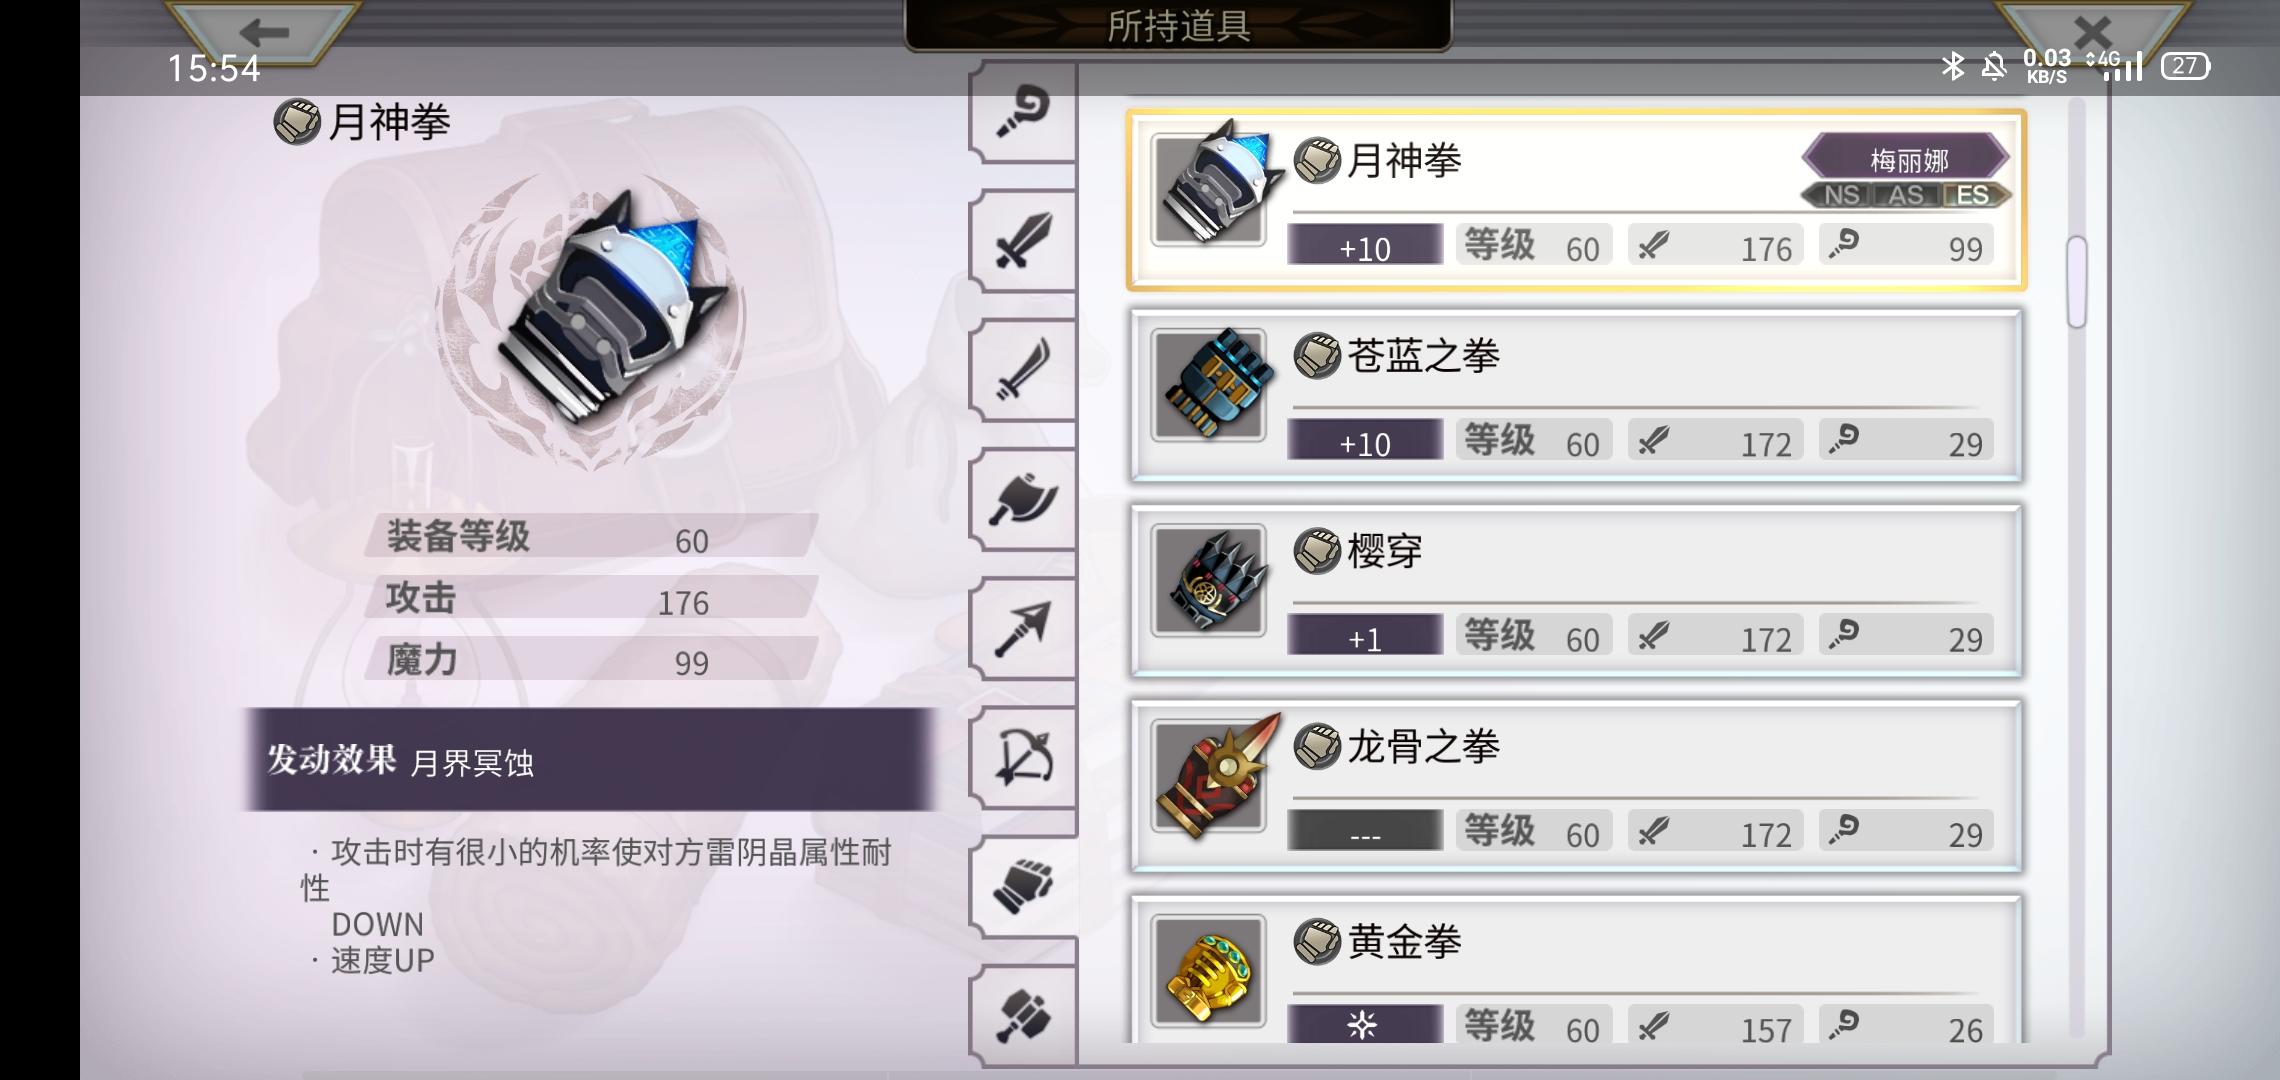Image resolution: width=2280 pixels, height=1080 pixels.
Task: Select the staff weapon category tab
Action: pyautogui.click(x=1023, y=111)
